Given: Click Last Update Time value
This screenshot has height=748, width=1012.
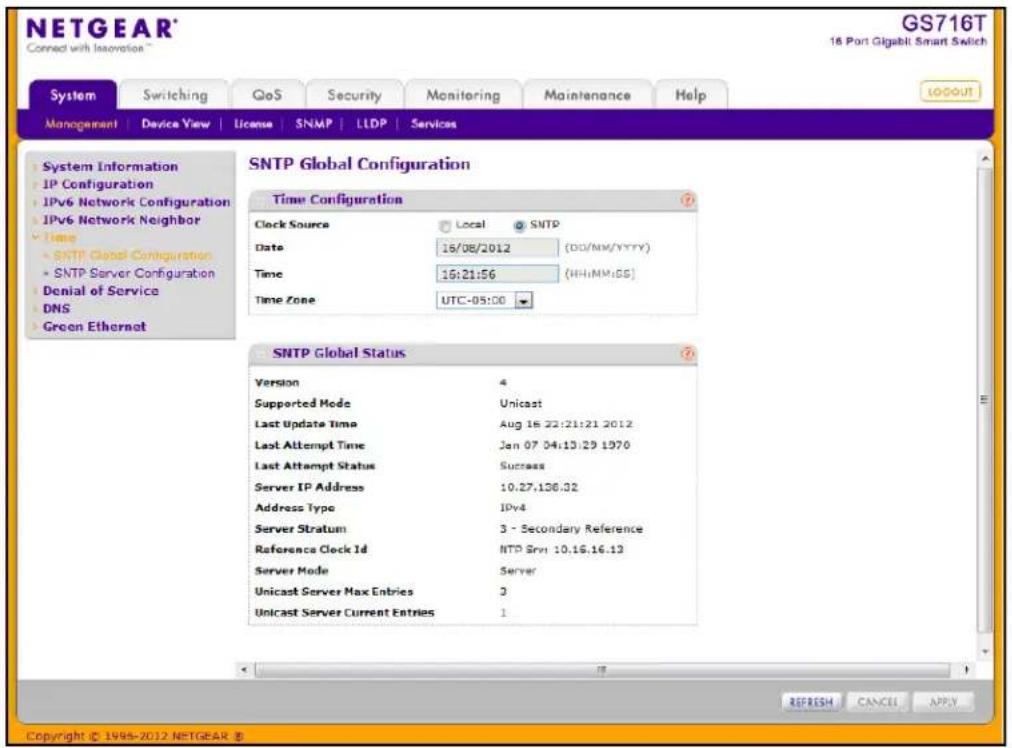Looking at the screenshot, I should tap(566, 424).
